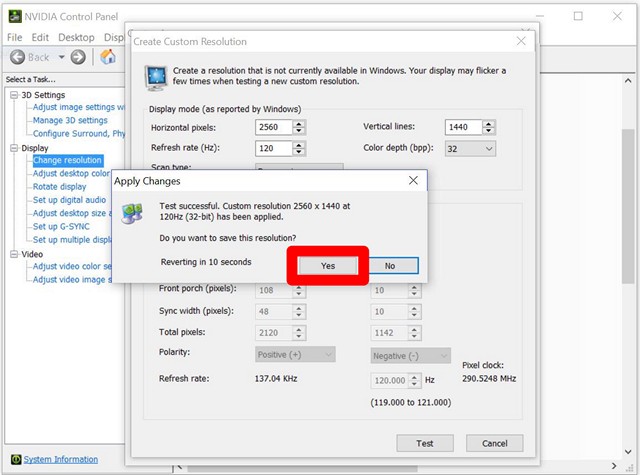Screen dimensions: 640x475
Task: Close the Apply Changes dialog
Action: [413, 180]
